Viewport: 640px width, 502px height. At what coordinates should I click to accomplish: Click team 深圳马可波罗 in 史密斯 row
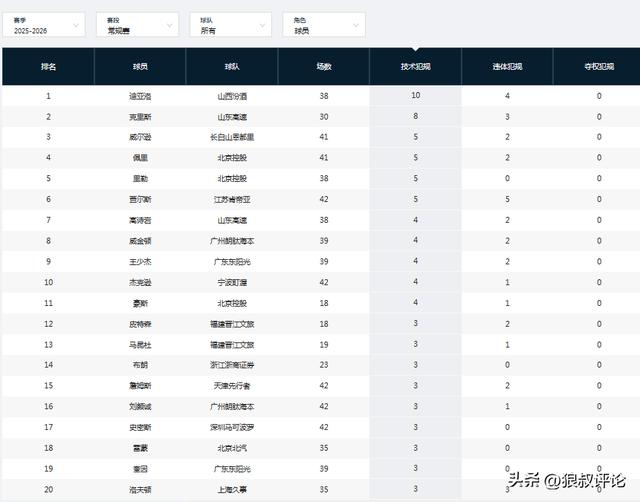pos(232,427)
